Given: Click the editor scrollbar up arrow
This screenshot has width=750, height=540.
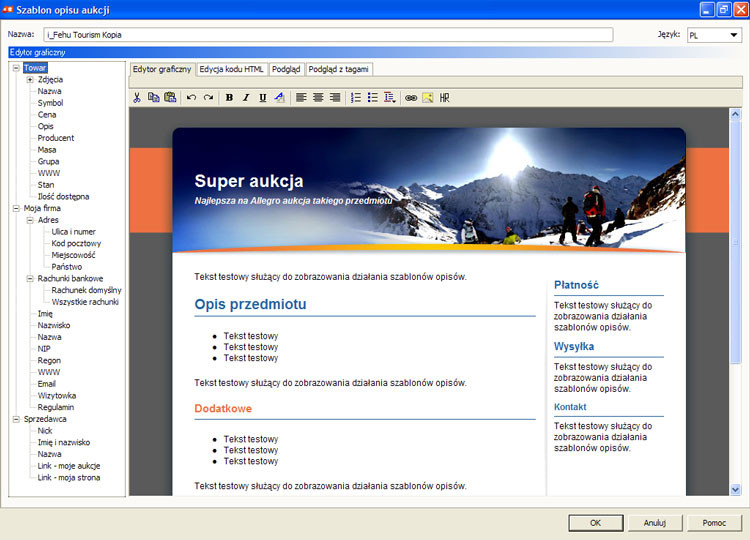Looking at the screenshot, I should click(x=736, y=114).
